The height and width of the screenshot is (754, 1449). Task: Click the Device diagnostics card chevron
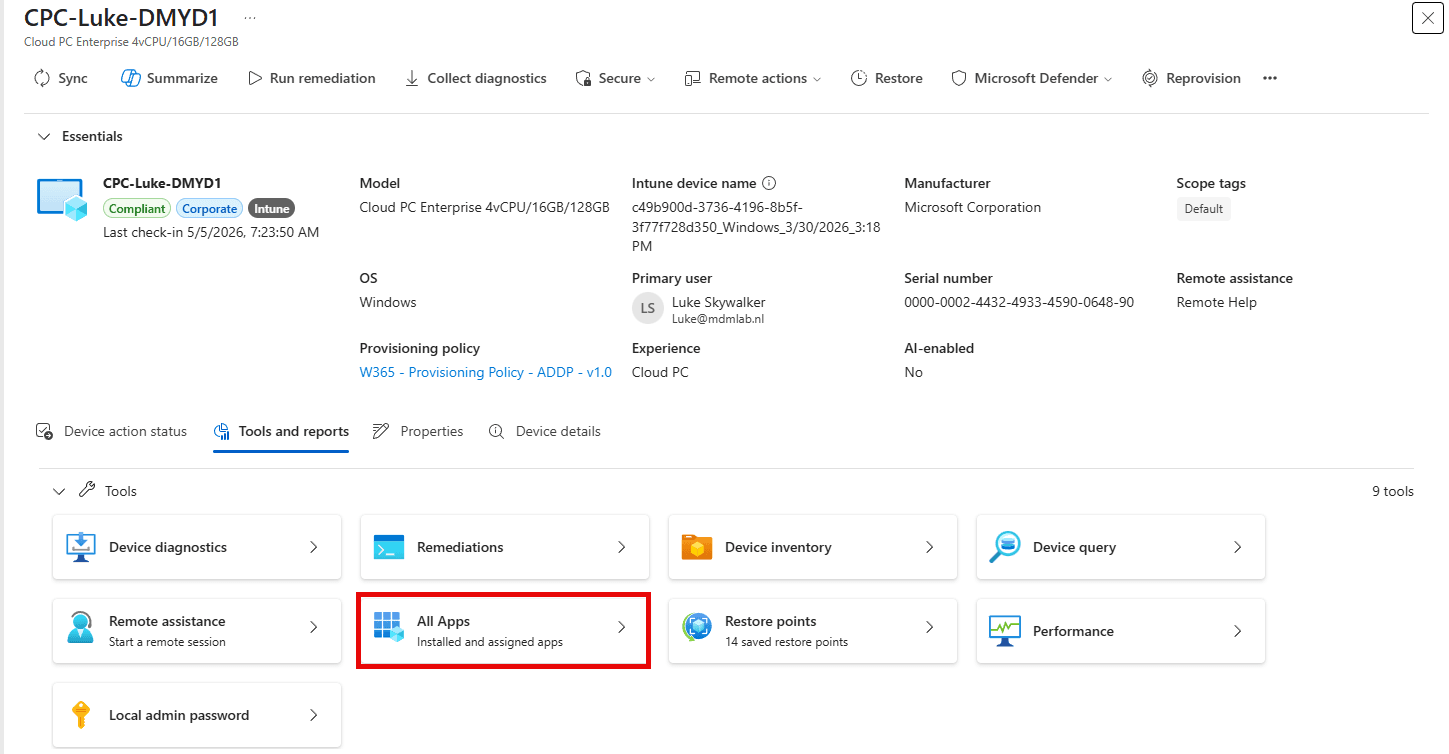tap(313, 547)
